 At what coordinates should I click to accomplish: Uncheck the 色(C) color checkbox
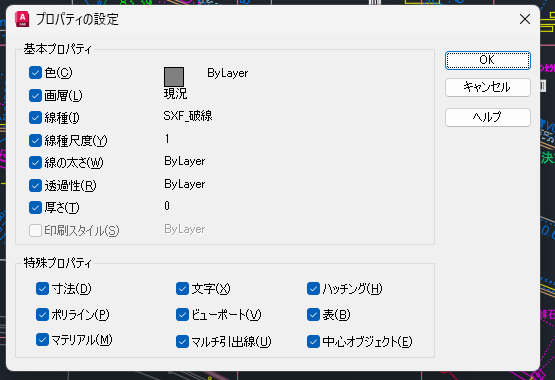(x=35, y=73)
